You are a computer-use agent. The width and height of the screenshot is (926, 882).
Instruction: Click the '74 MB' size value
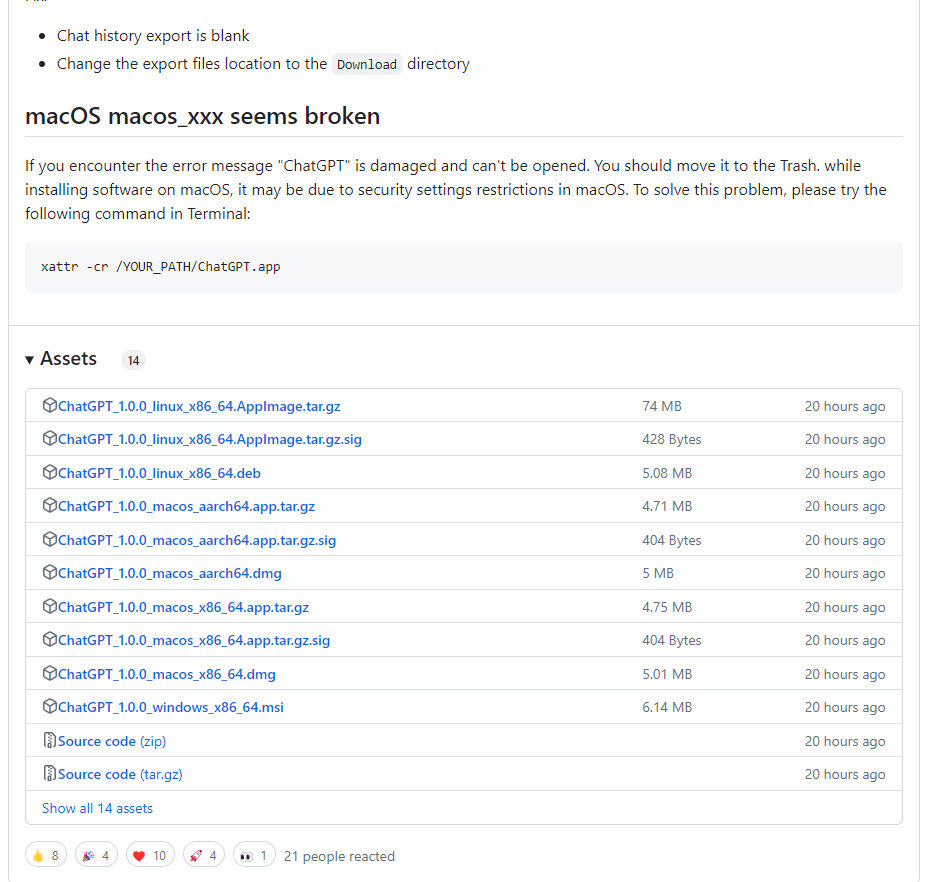coord(662,406)
